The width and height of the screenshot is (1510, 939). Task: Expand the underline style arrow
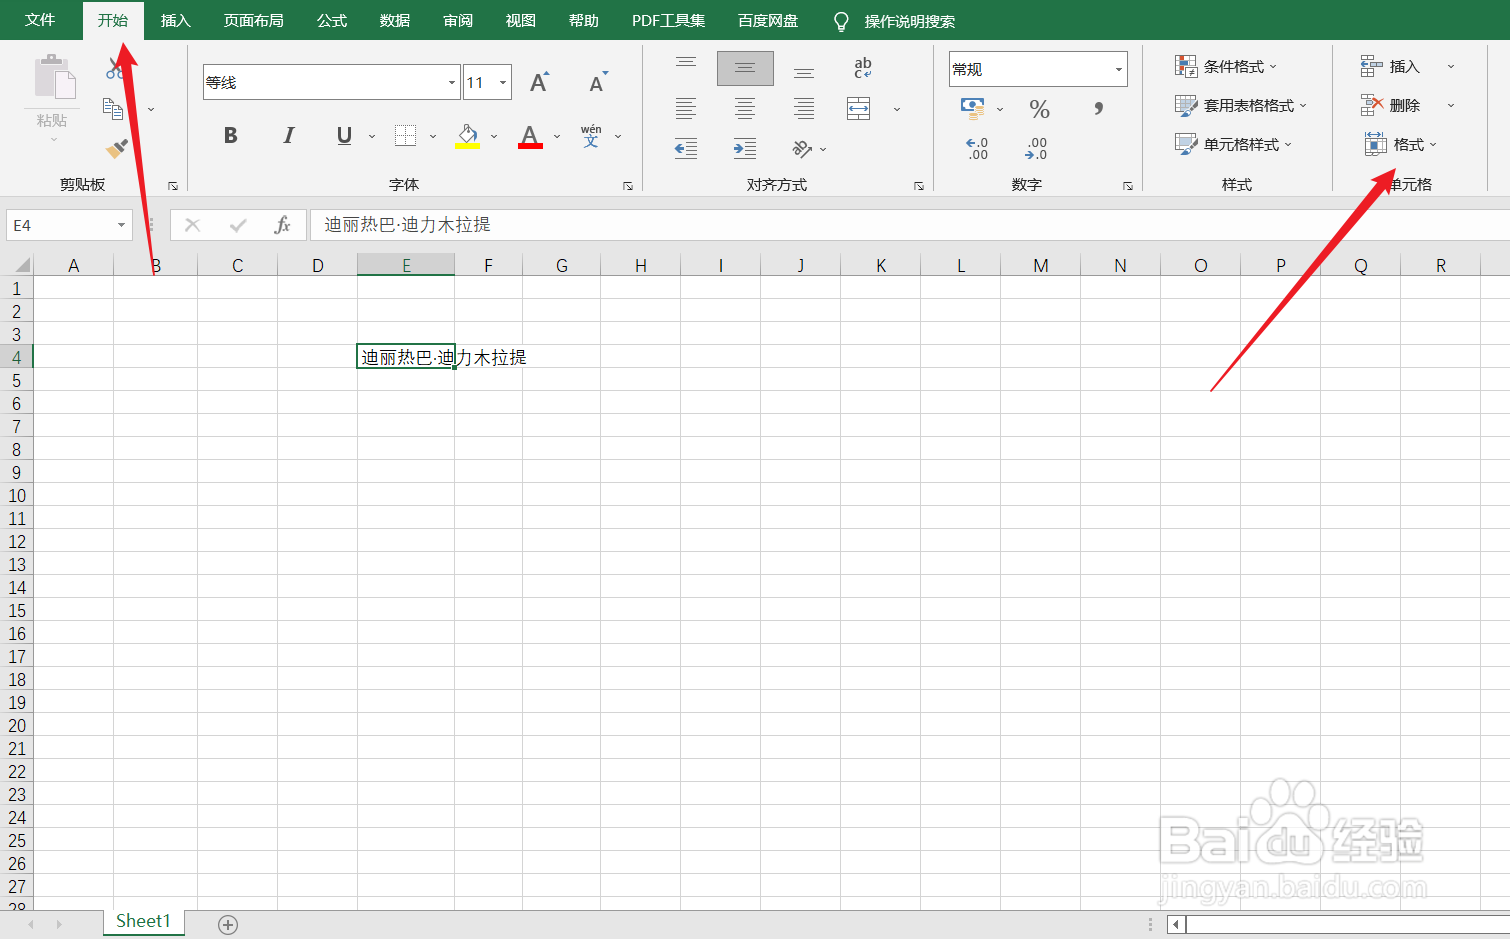[372, 136]
